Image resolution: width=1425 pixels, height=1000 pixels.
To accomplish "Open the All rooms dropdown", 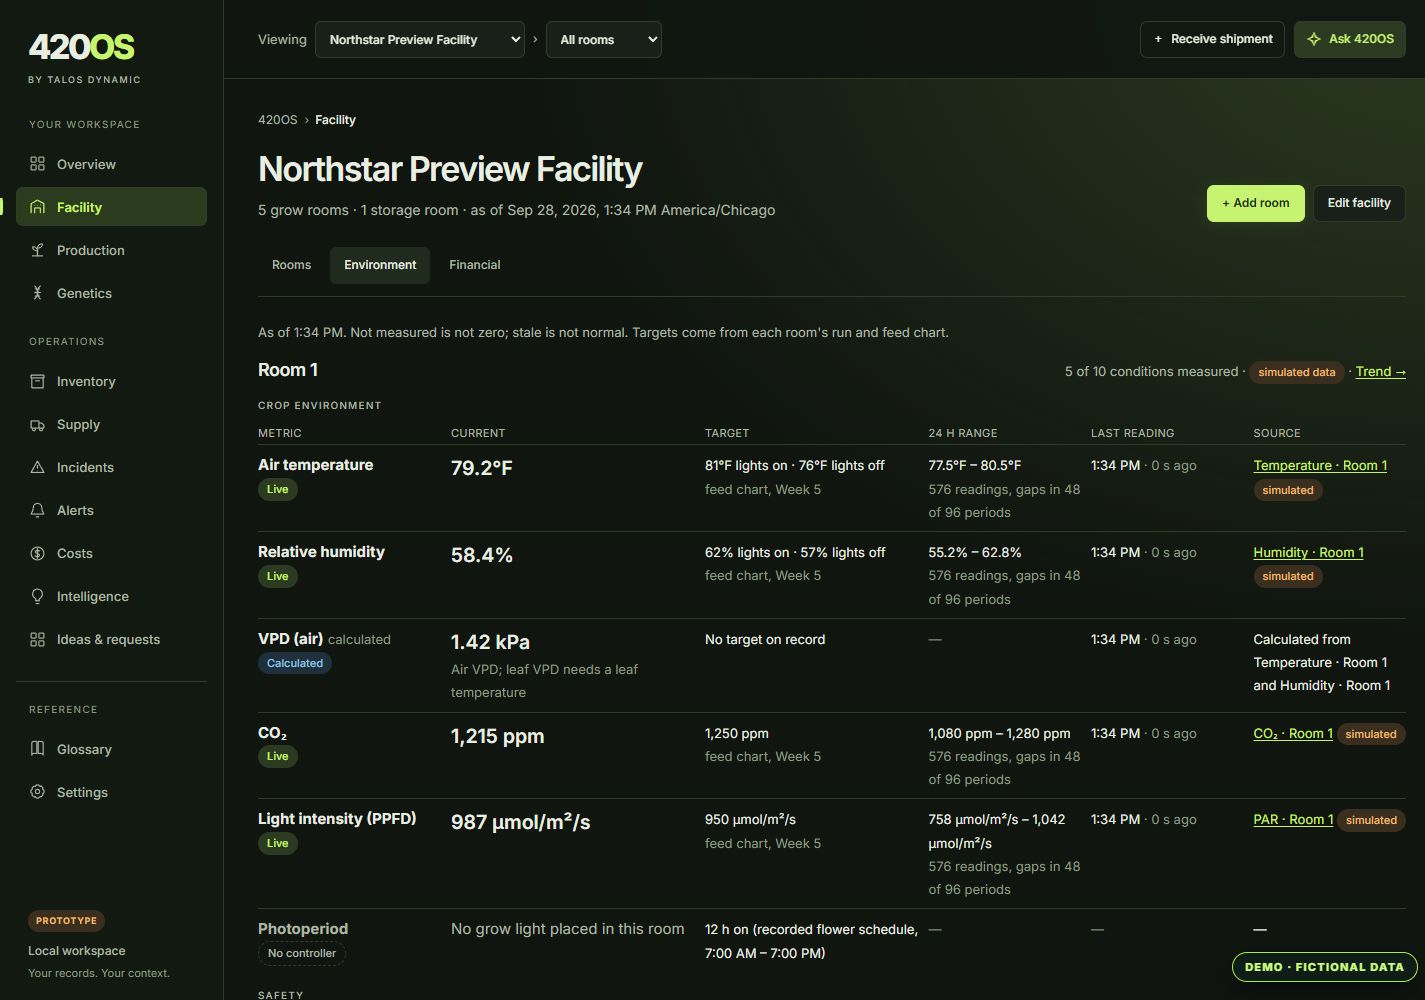I will coord(604,40).
